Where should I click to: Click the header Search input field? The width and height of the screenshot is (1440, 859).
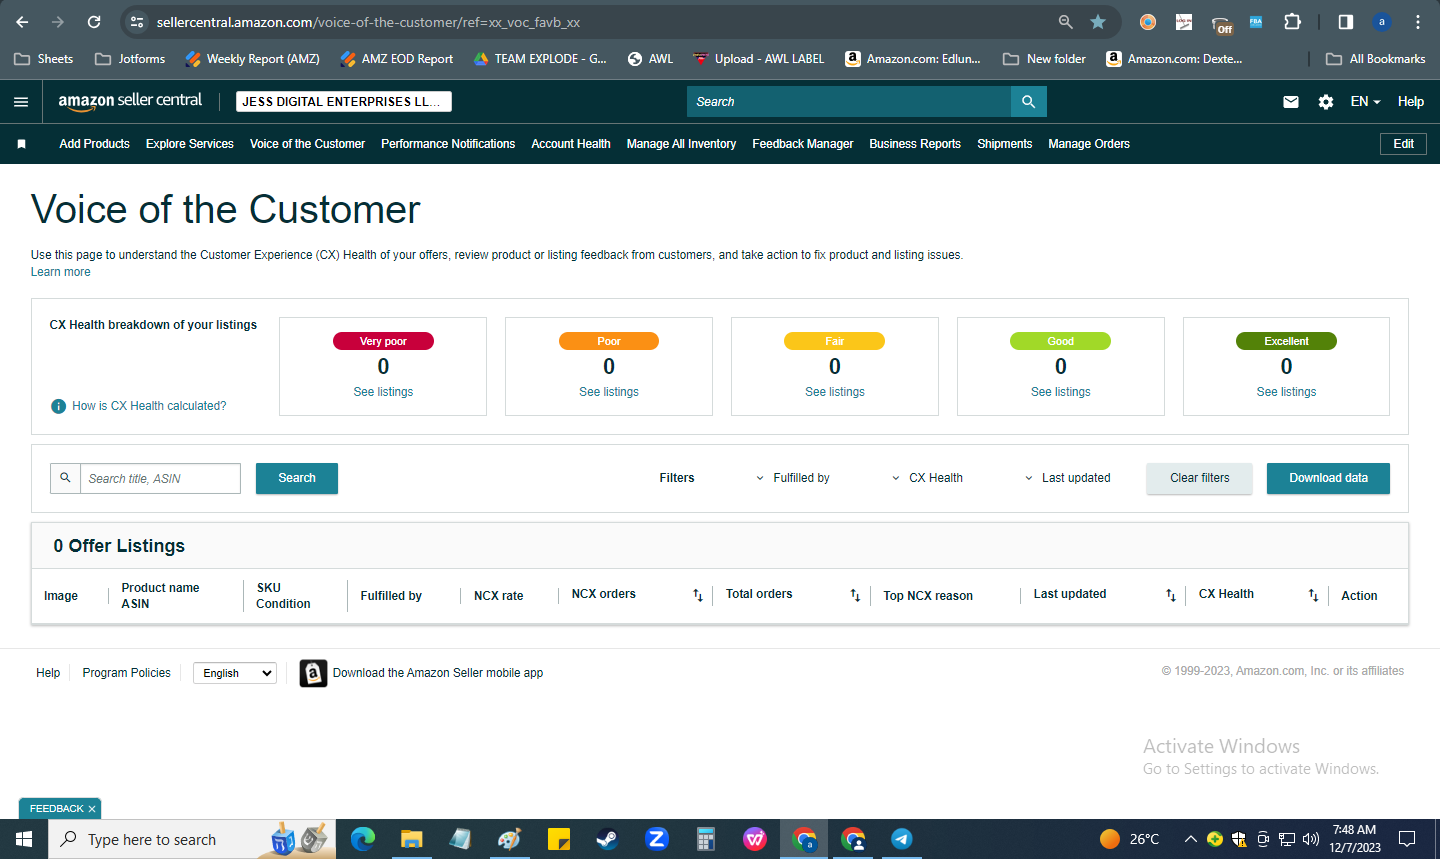(x=849, y=101)
